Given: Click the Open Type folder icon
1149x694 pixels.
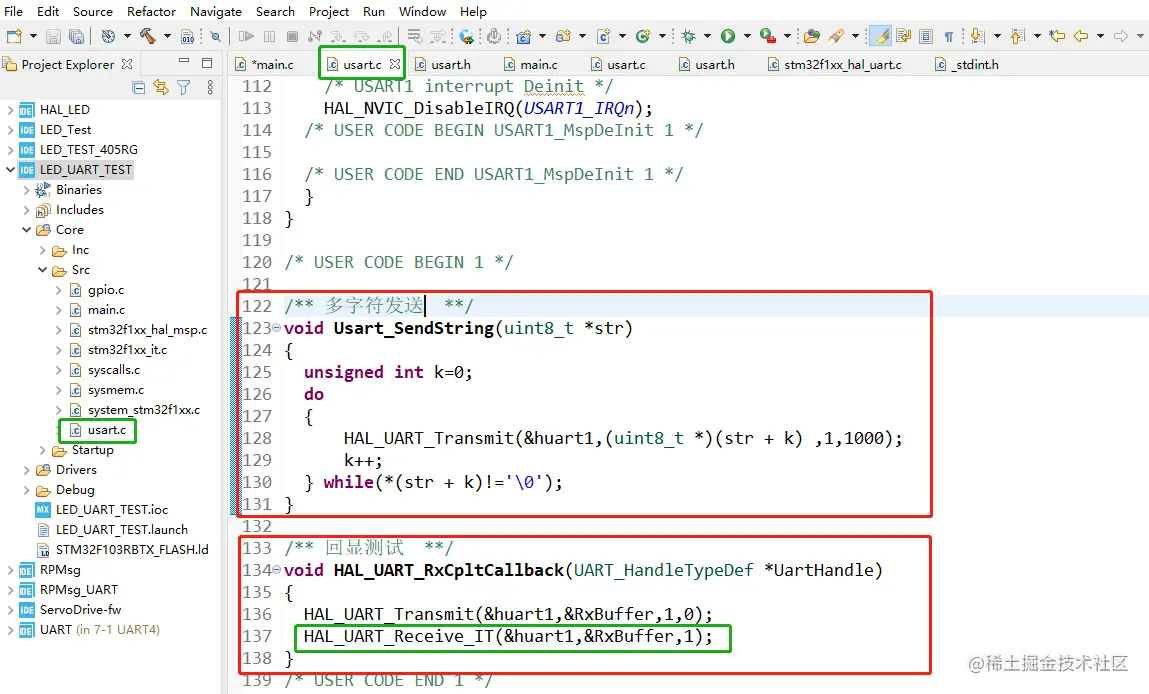Looking at the screenshot, I should 811,36.
